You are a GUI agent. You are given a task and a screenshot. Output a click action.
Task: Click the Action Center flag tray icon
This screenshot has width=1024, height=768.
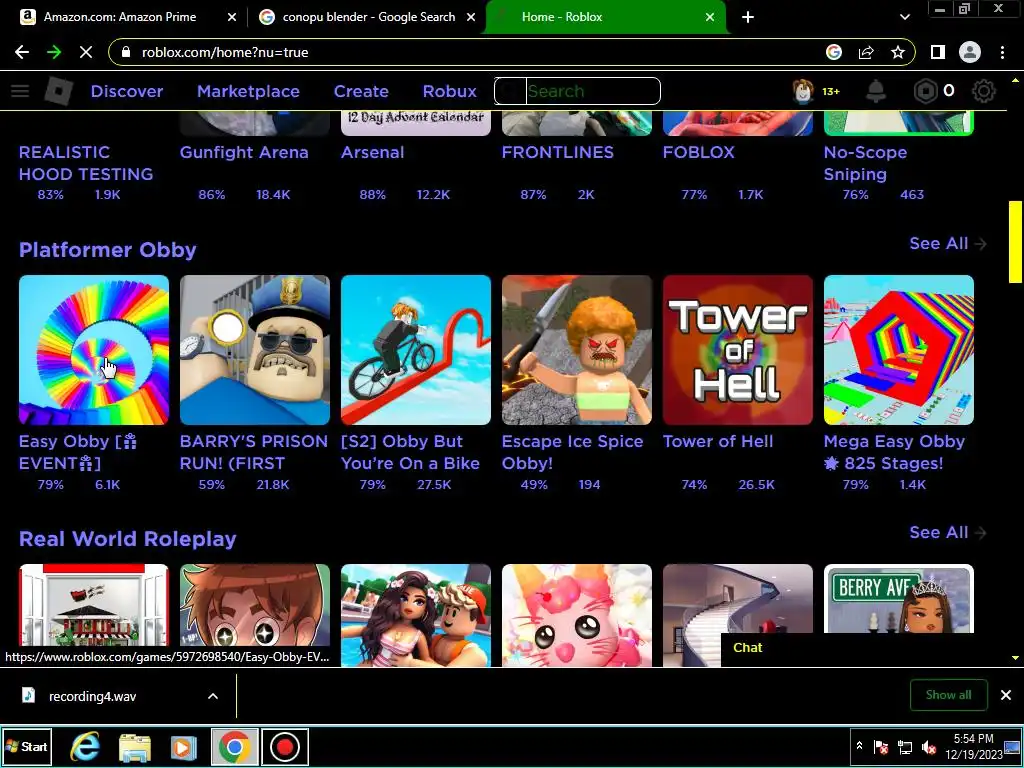click(881, 747)
